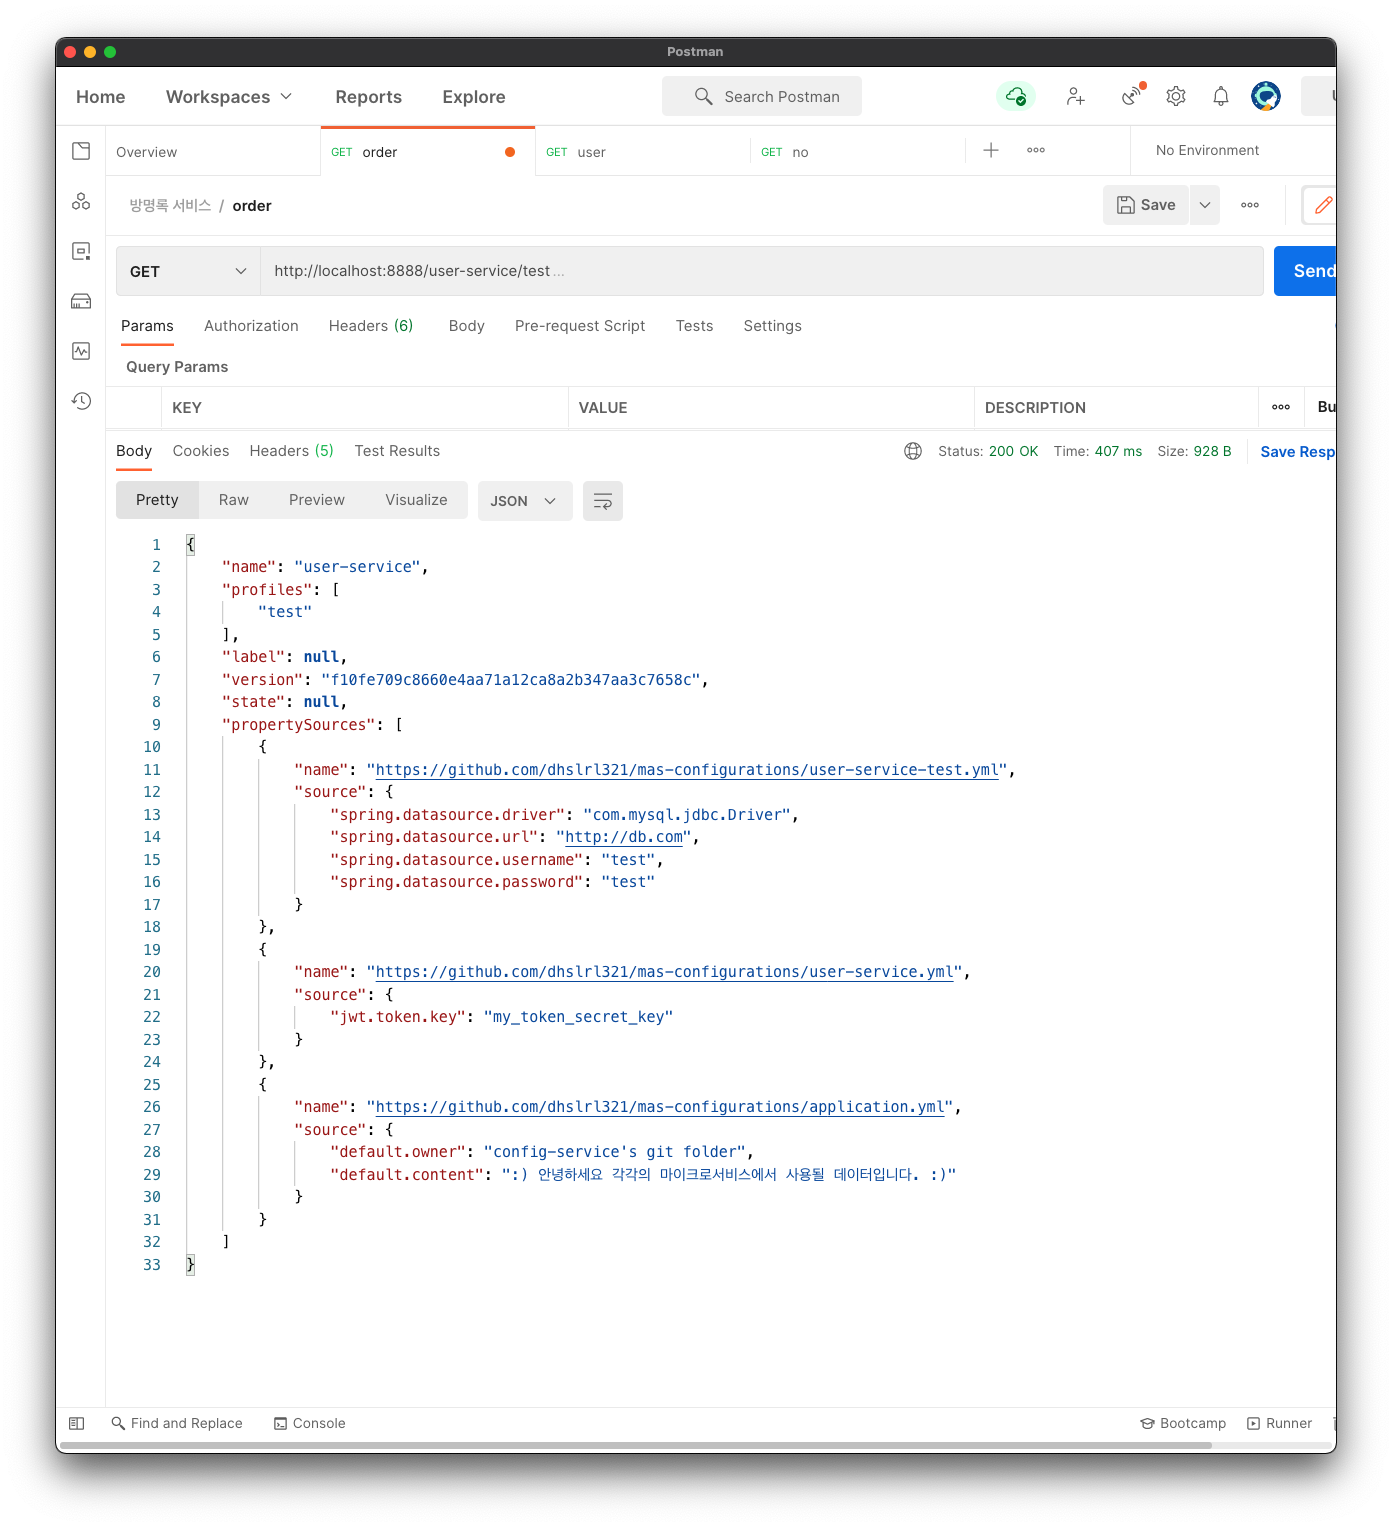1392x1527 pixels.
Task: Switch response view to Preview
Action: tap(317, 500)
